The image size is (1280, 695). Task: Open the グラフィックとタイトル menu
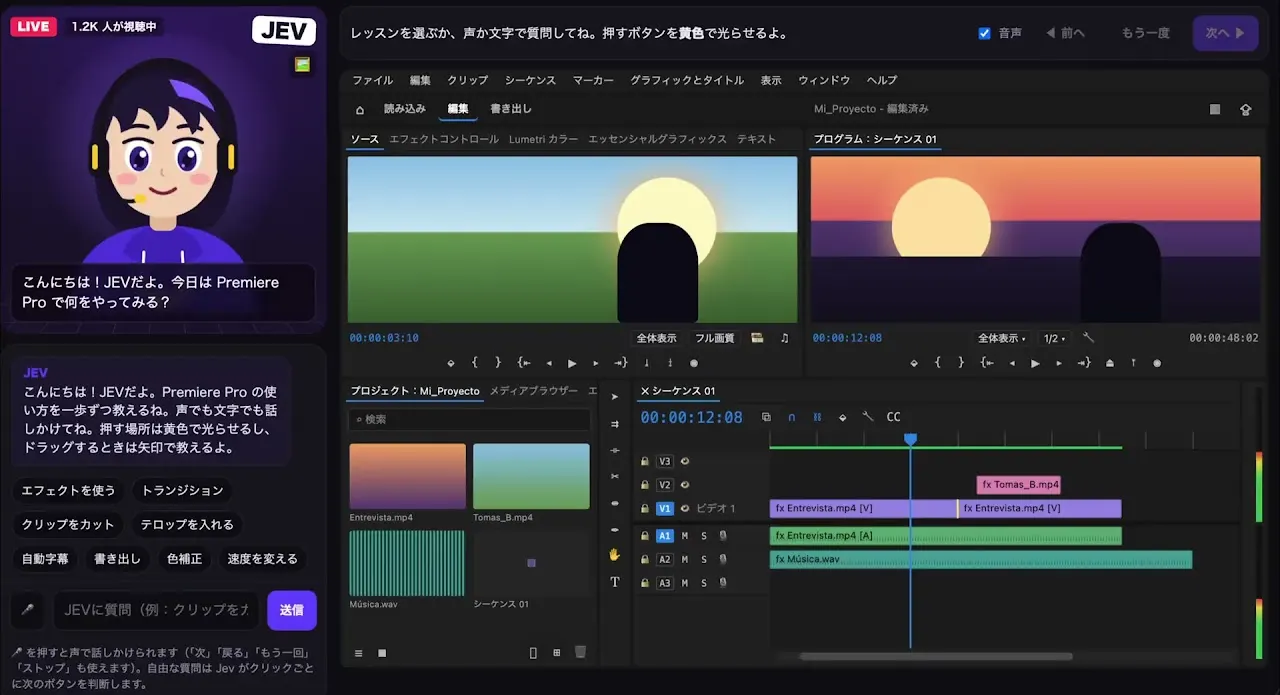click(x=687, y=80)
